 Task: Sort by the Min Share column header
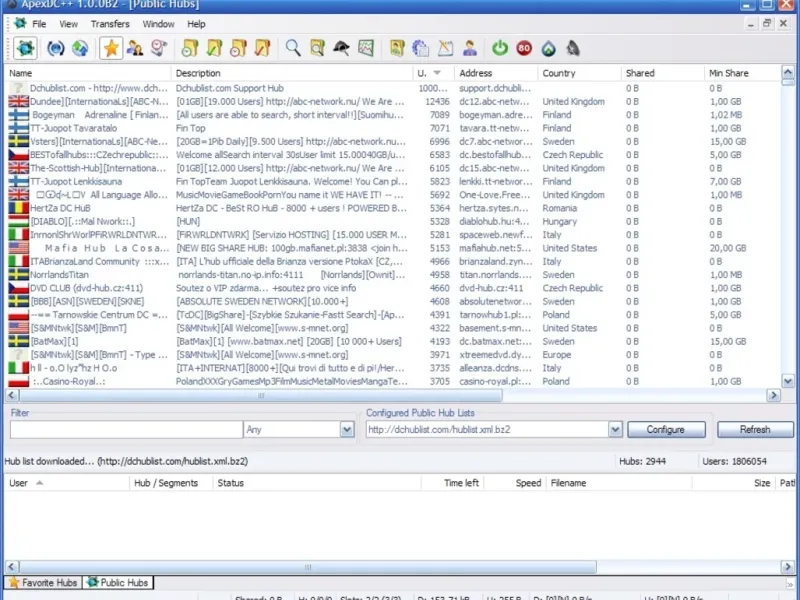pyautogui.click(x=742, y=73)
